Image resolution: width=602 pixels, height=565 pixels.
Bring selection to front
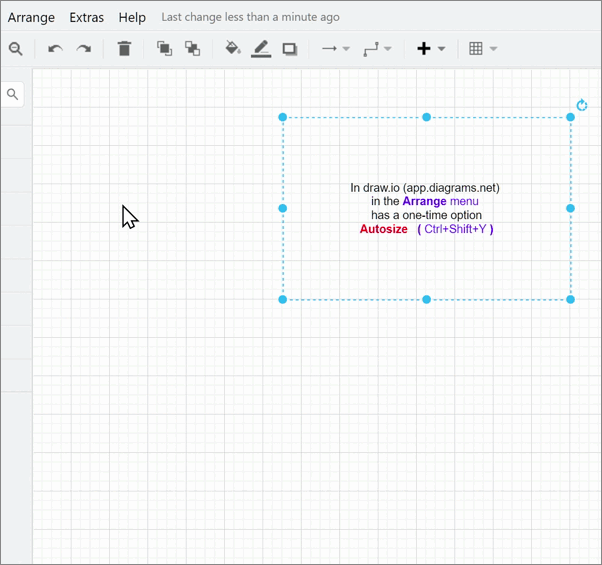coord(164,49)
